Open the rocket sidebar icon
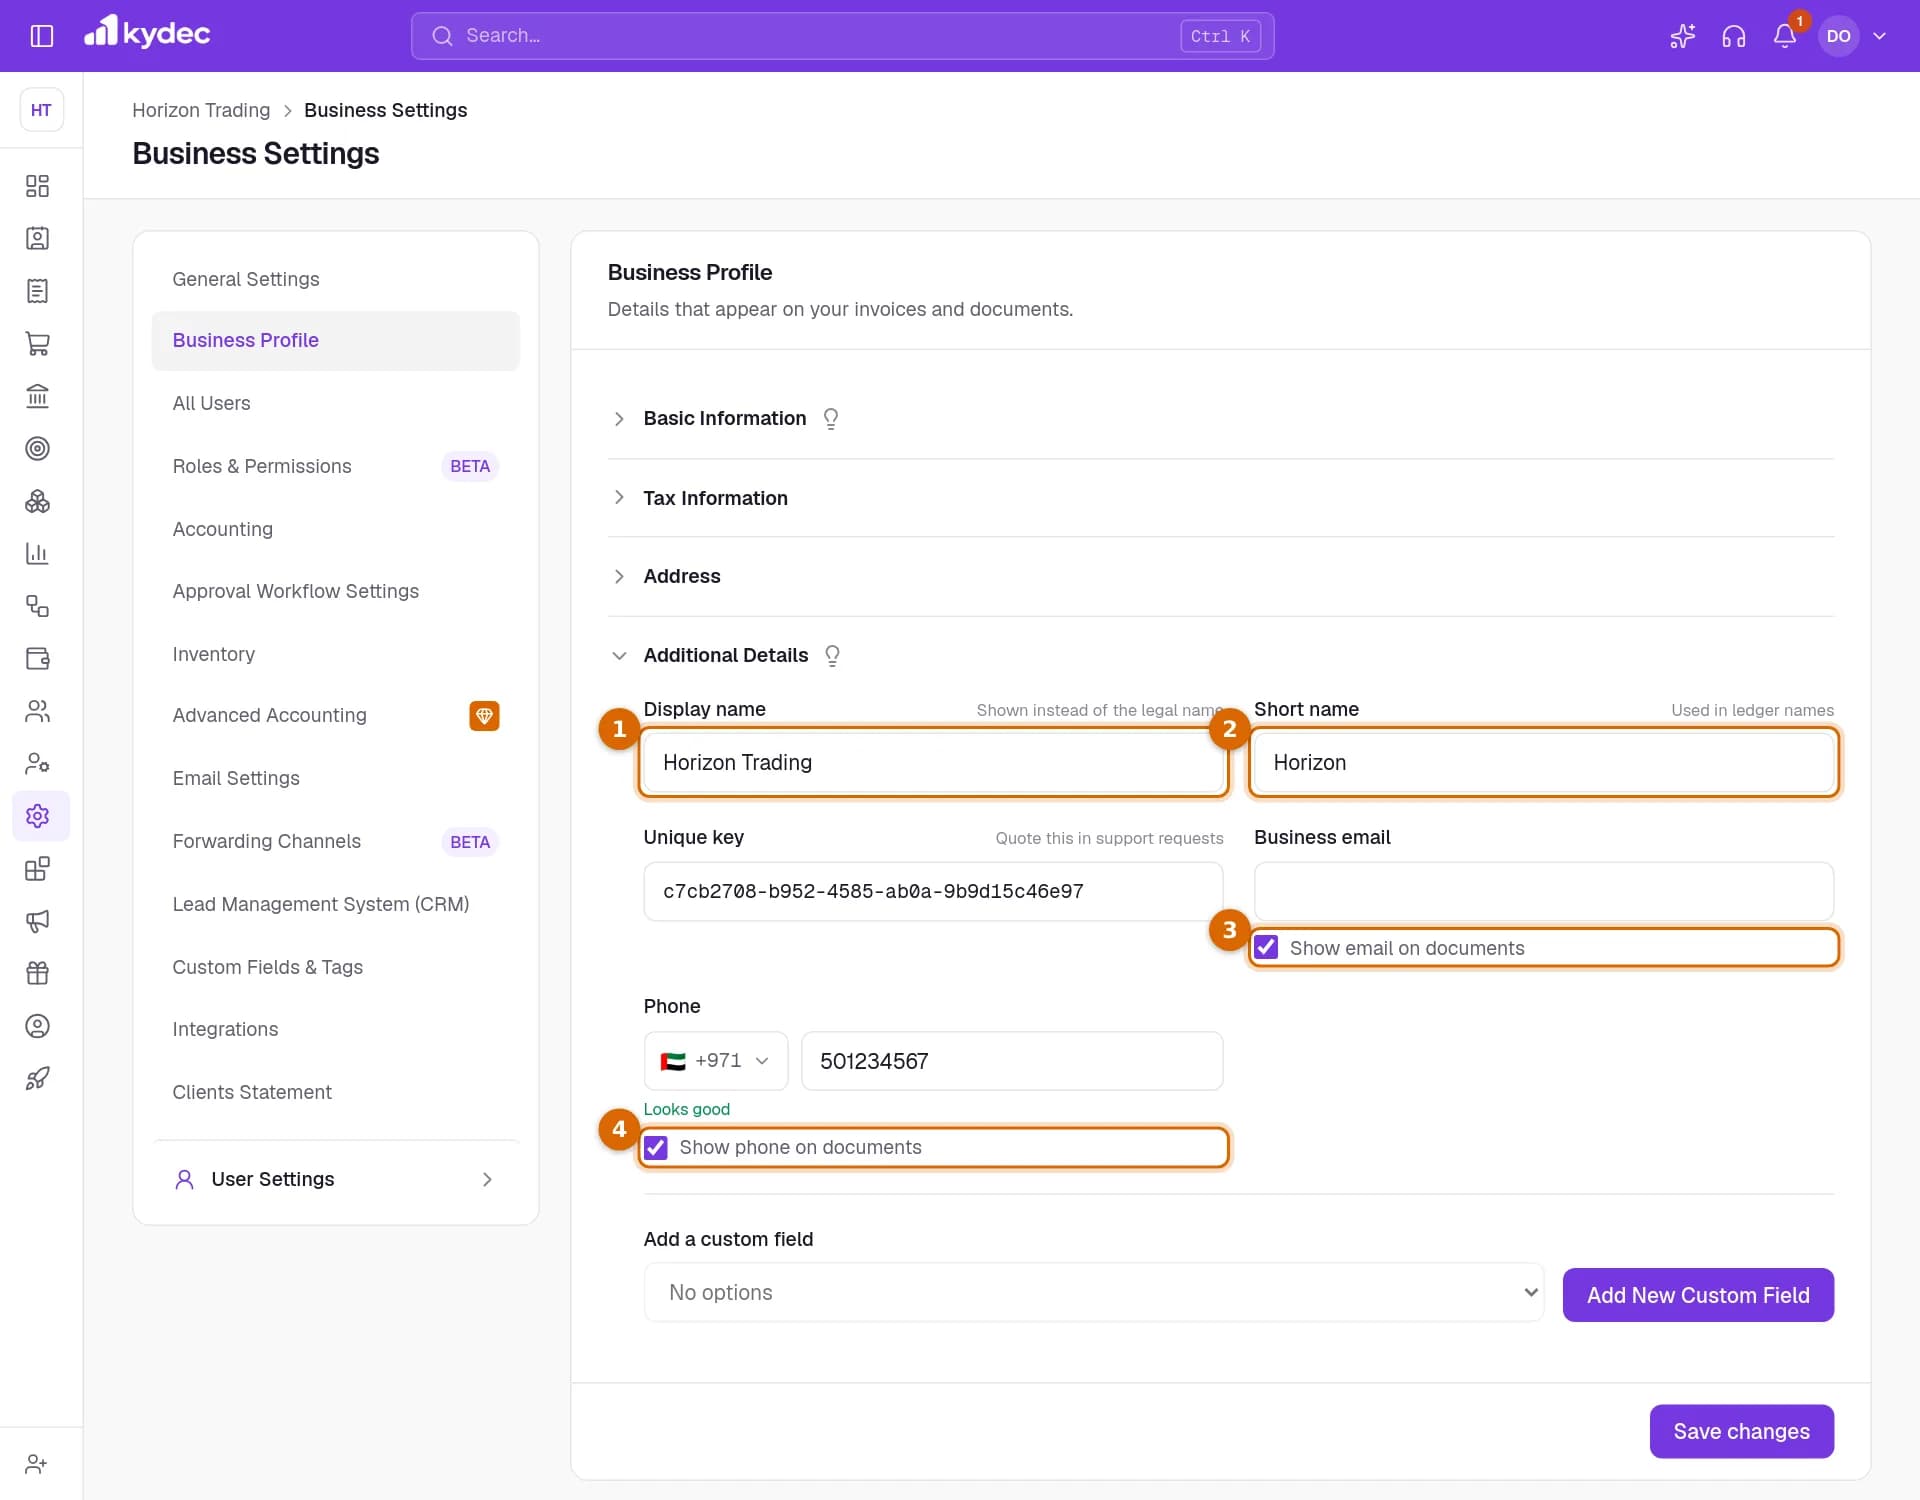This screenshot has width=1920, height=1500. pos(37,1079)
